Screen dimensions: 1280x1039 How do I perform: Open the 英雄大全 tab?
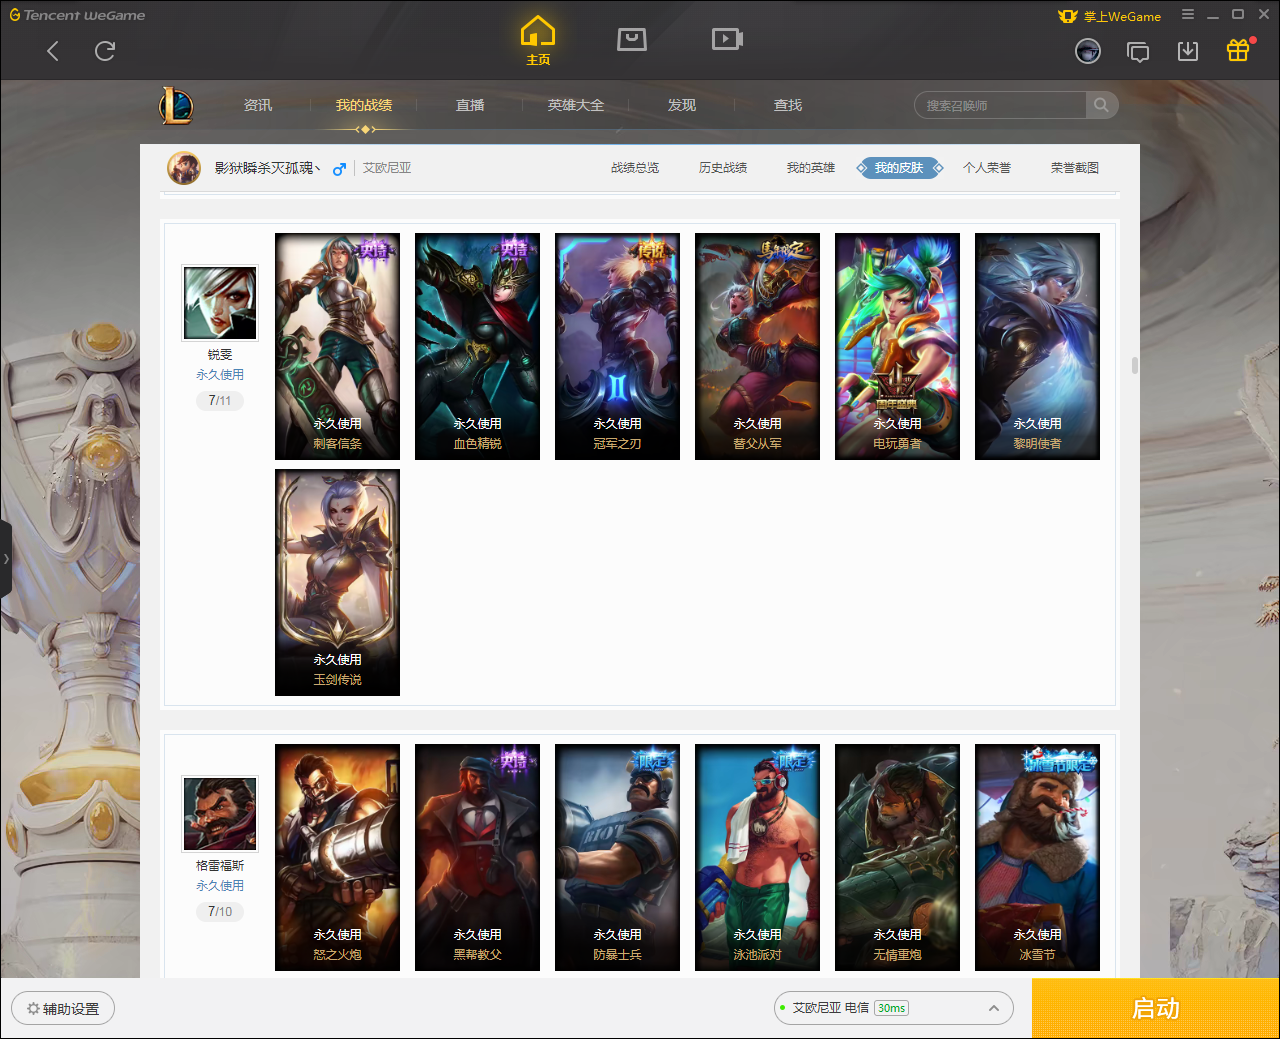click(x=576, y=105)
